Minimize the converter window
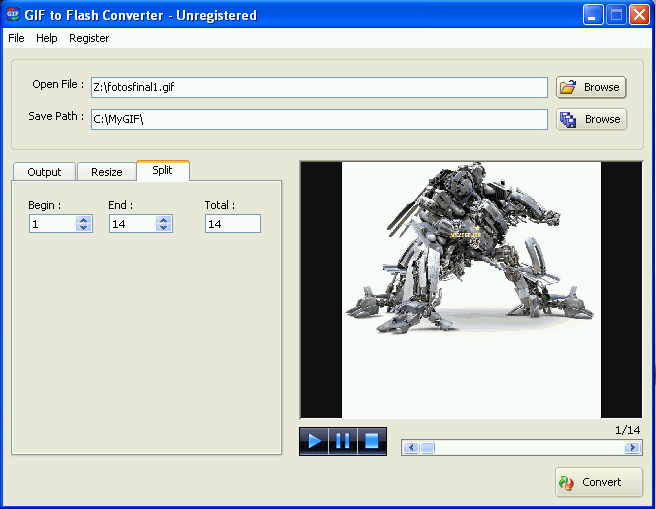This screenshot has height=509, width=656. [593, 15]
